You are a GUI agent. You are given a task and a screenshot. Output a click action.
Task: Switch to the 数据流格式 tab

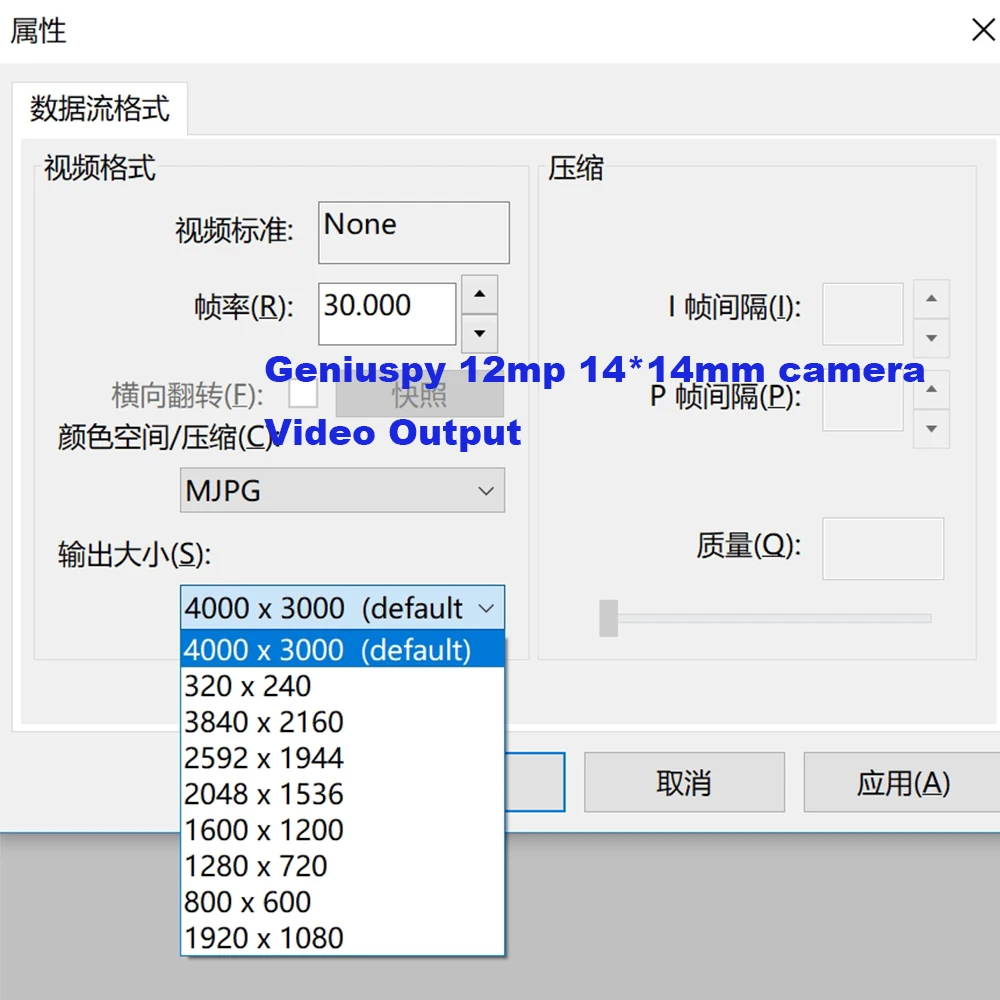(99, 108)
